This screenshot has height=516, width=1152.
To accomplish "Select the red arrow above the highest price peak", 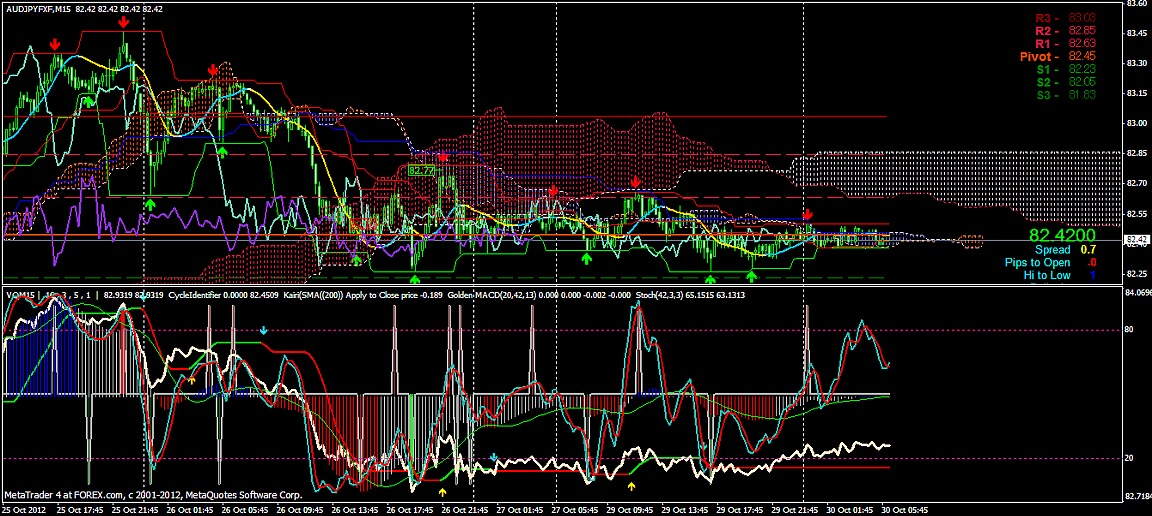I will click(123, 21).
